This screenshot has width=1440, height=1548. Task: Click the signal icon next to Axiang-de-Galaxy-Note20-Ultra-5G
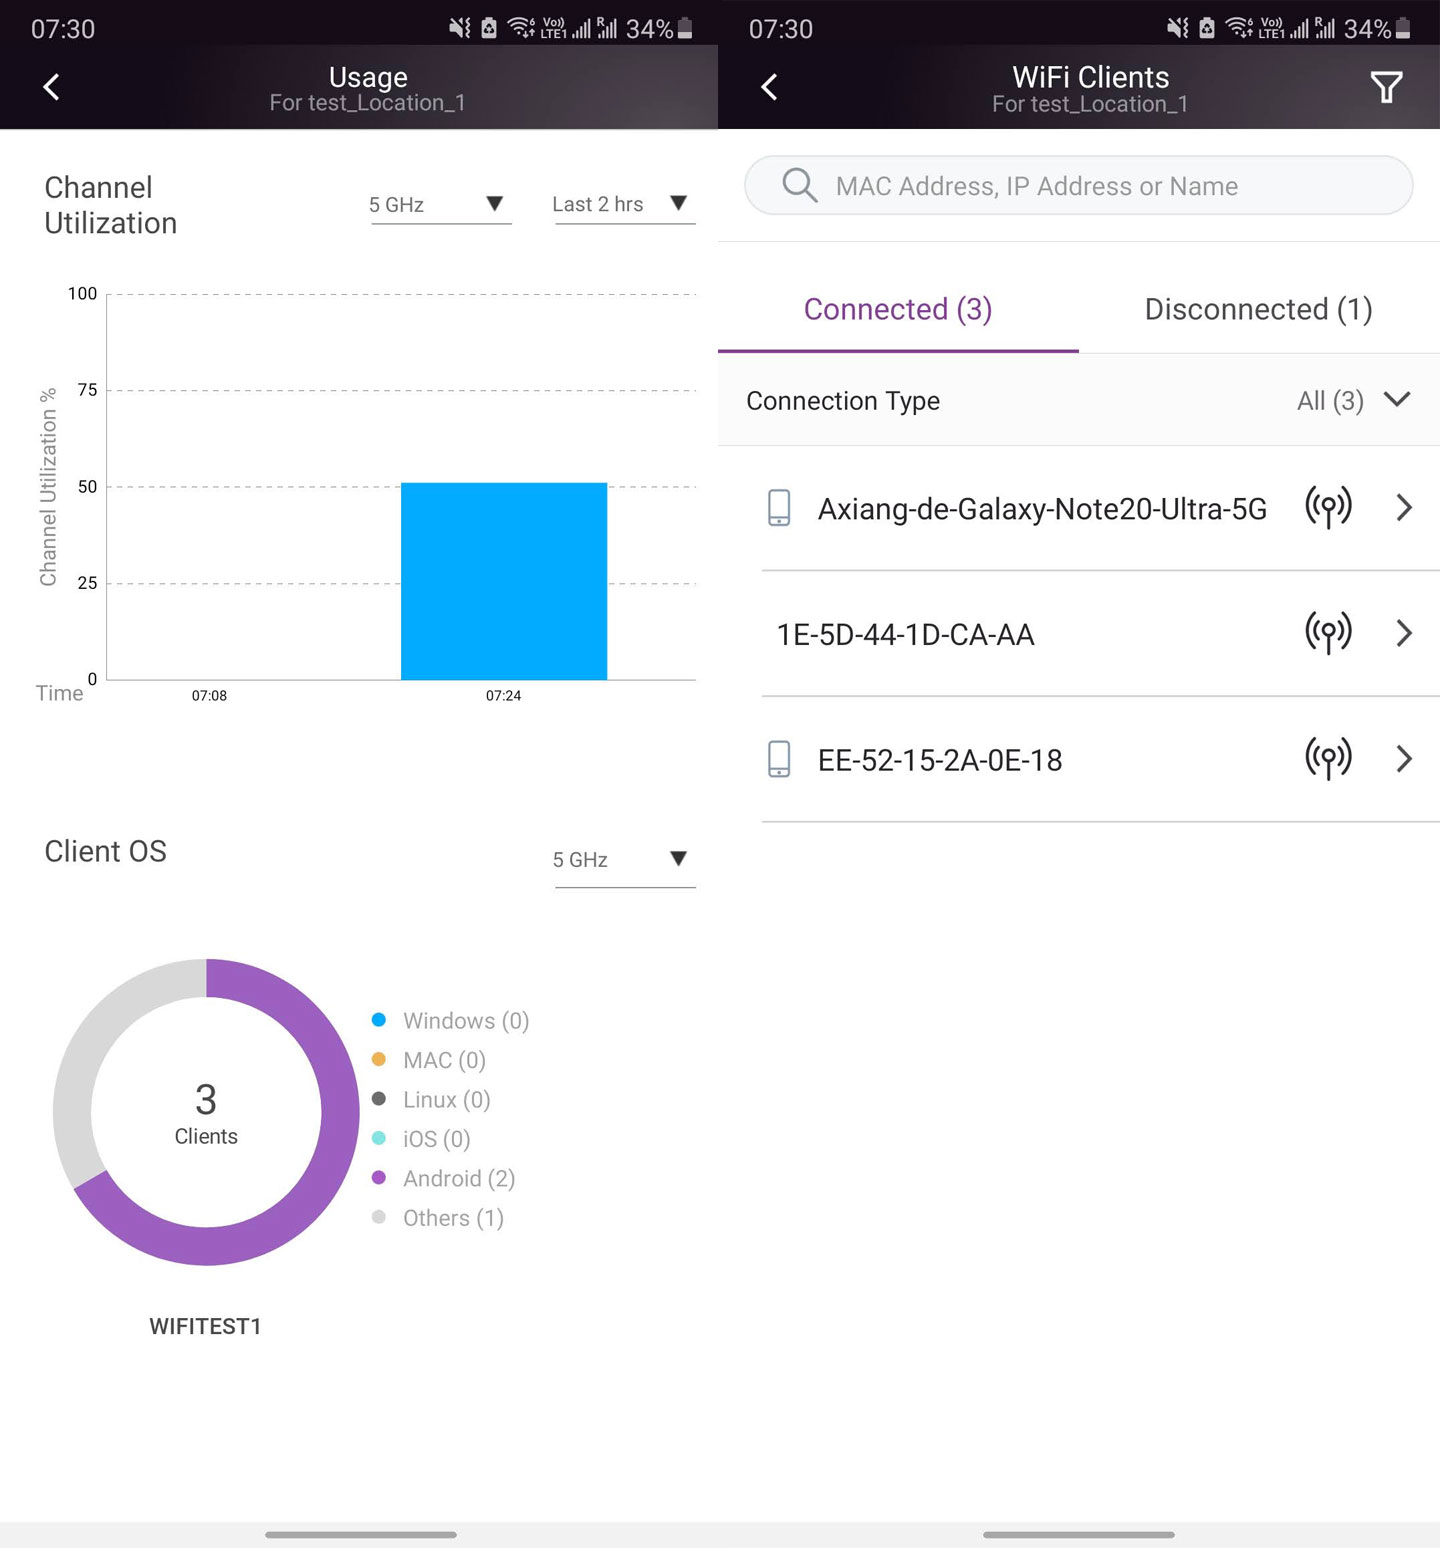point(1328,508)
